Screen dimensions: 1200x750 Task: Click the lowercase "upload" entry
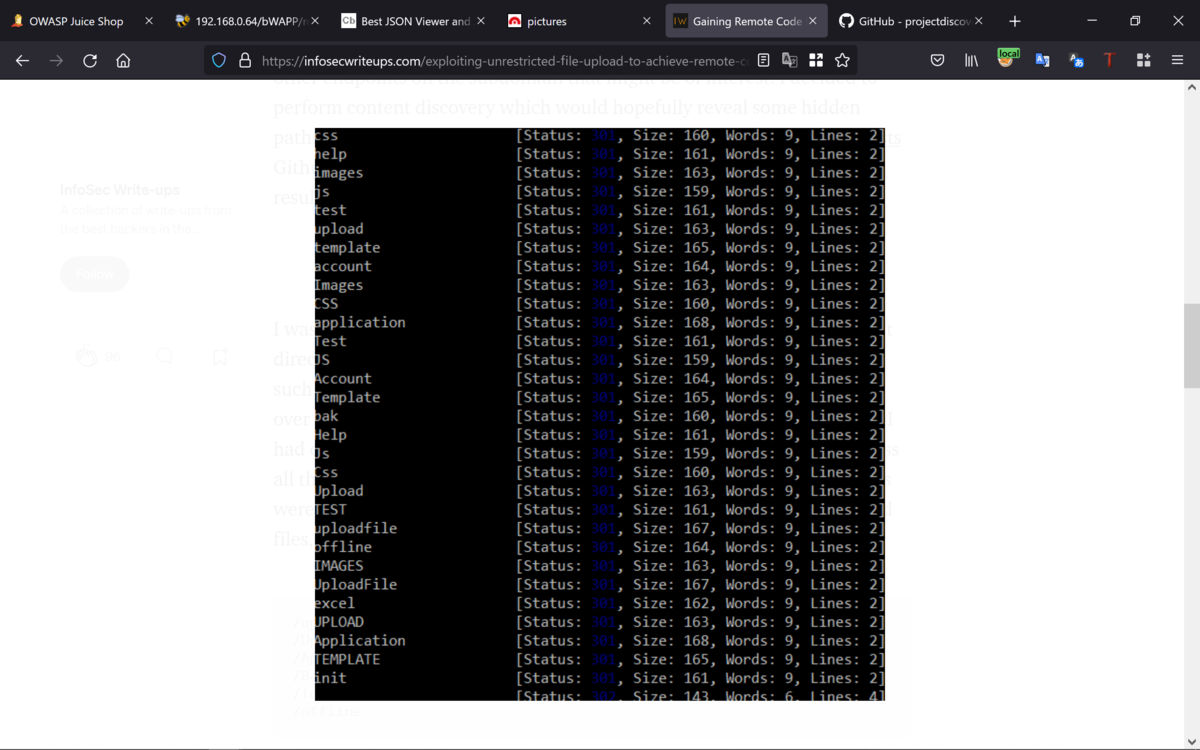pyautogui.click(x=339, y=229)
